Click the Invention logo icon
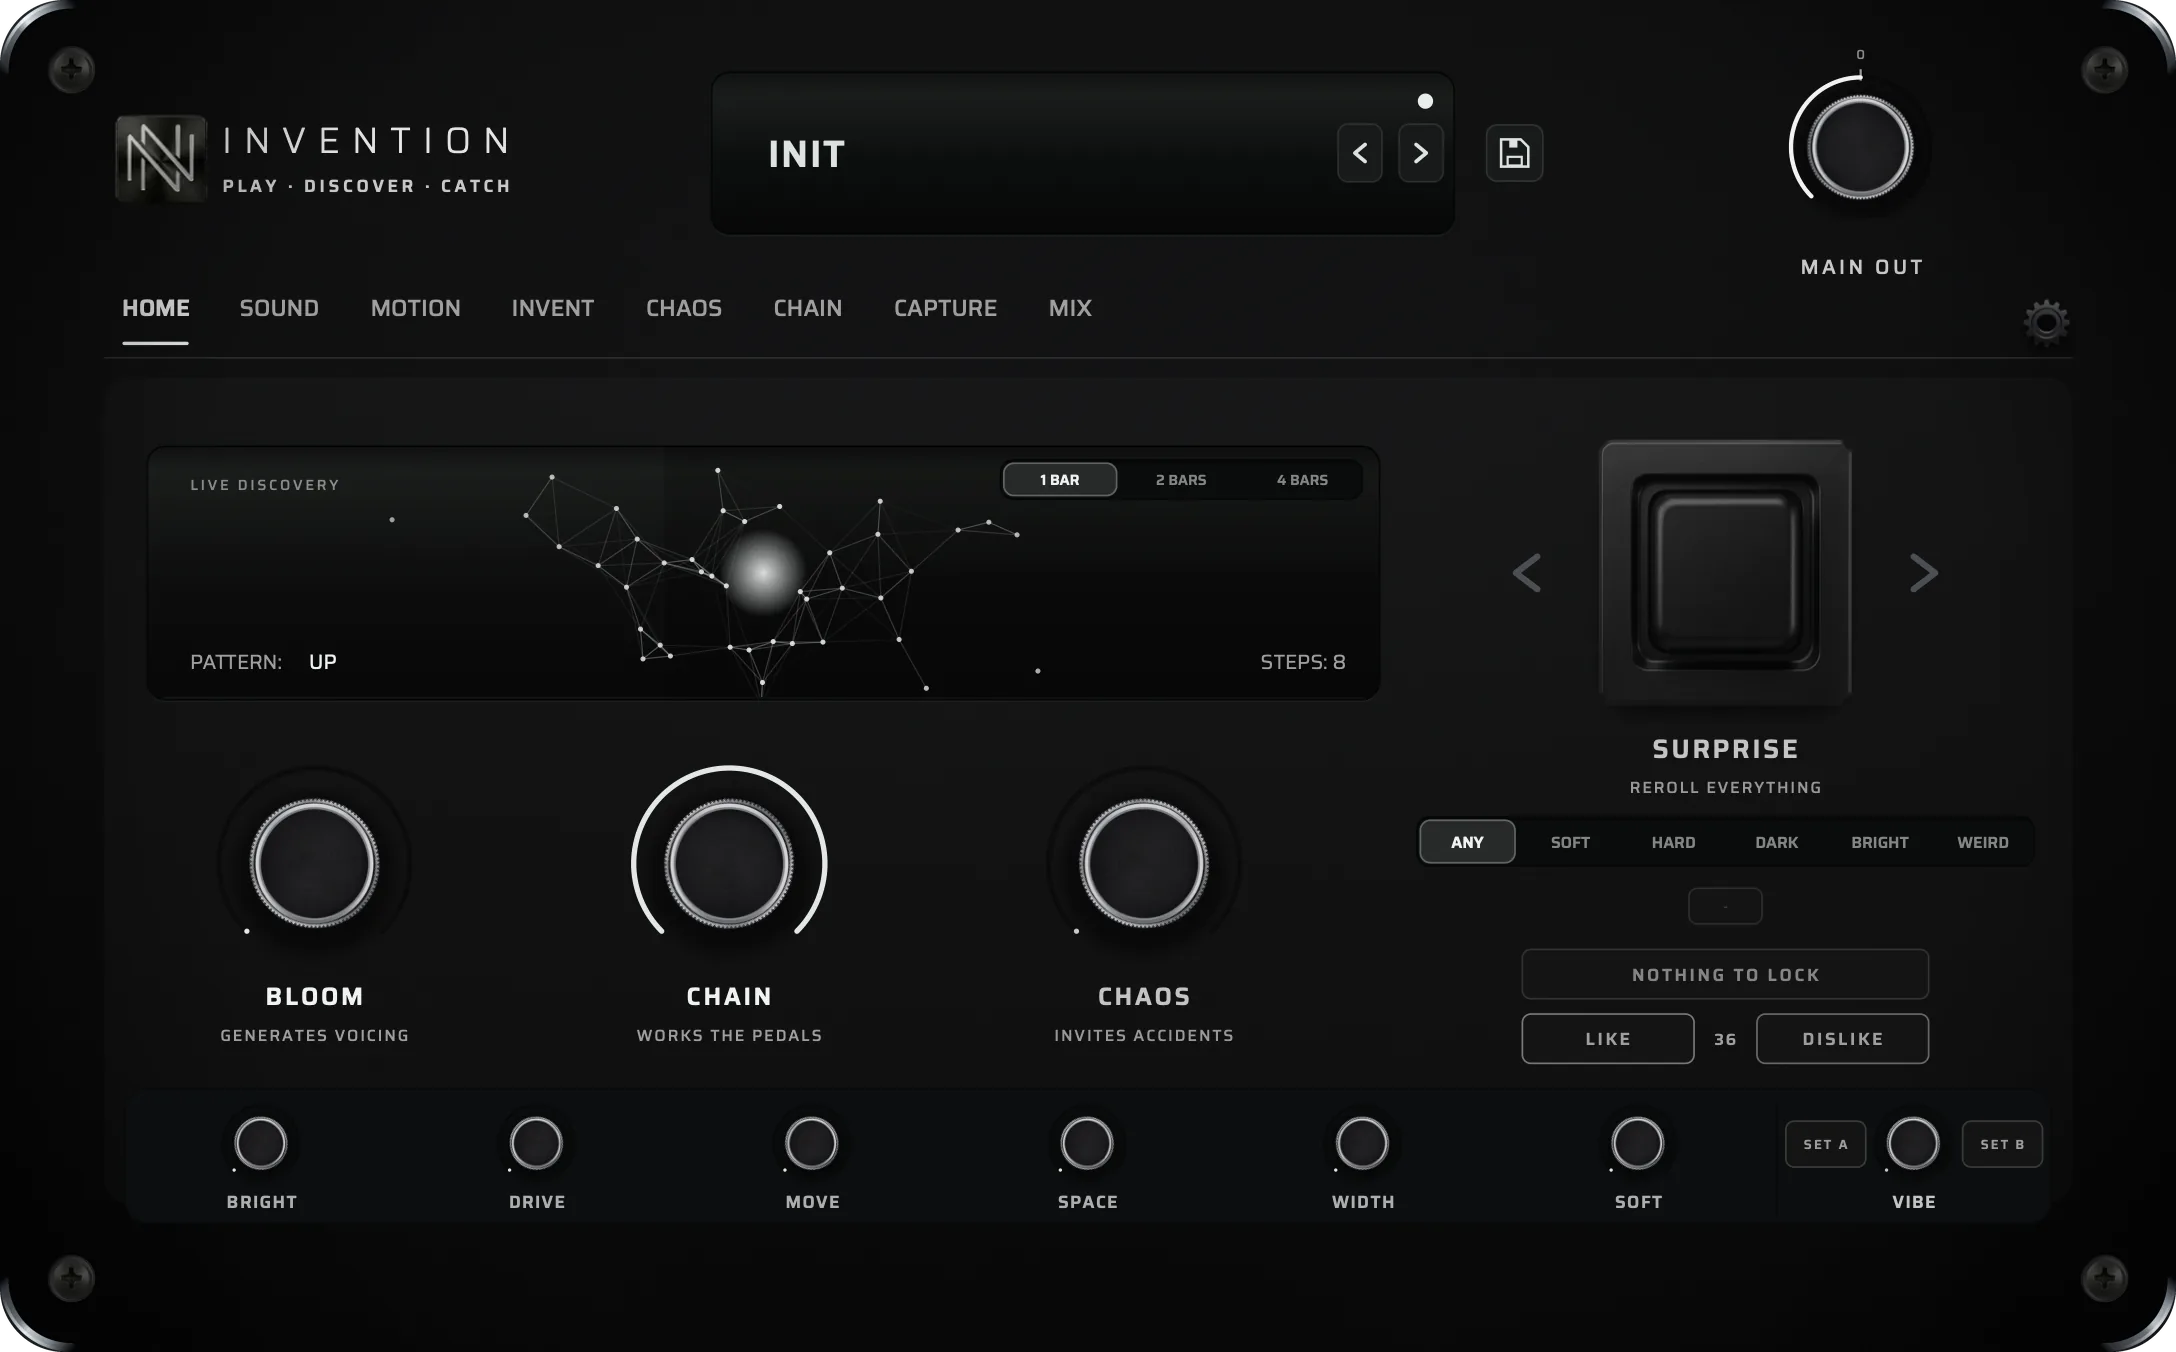 (x=161, y=158)
